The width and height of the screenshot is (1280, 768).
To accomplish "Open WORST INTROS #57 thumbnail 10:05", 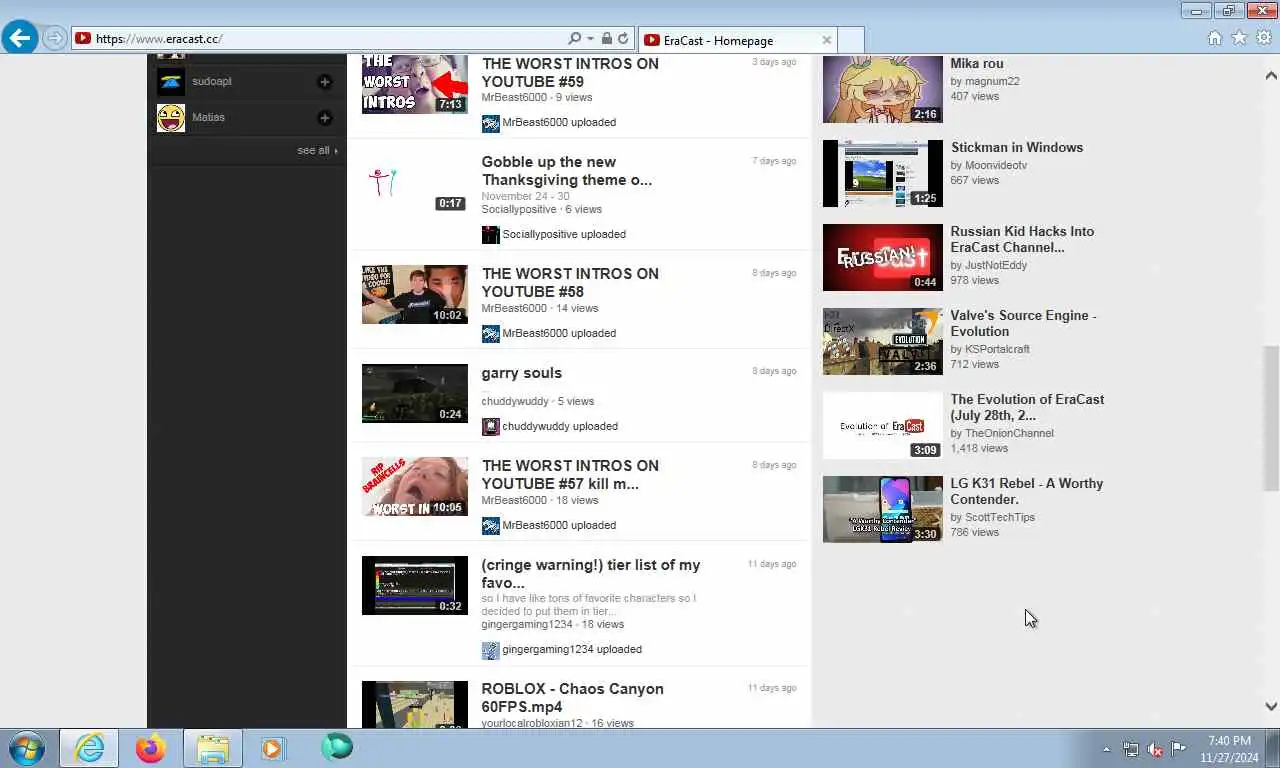I will 414,487.
